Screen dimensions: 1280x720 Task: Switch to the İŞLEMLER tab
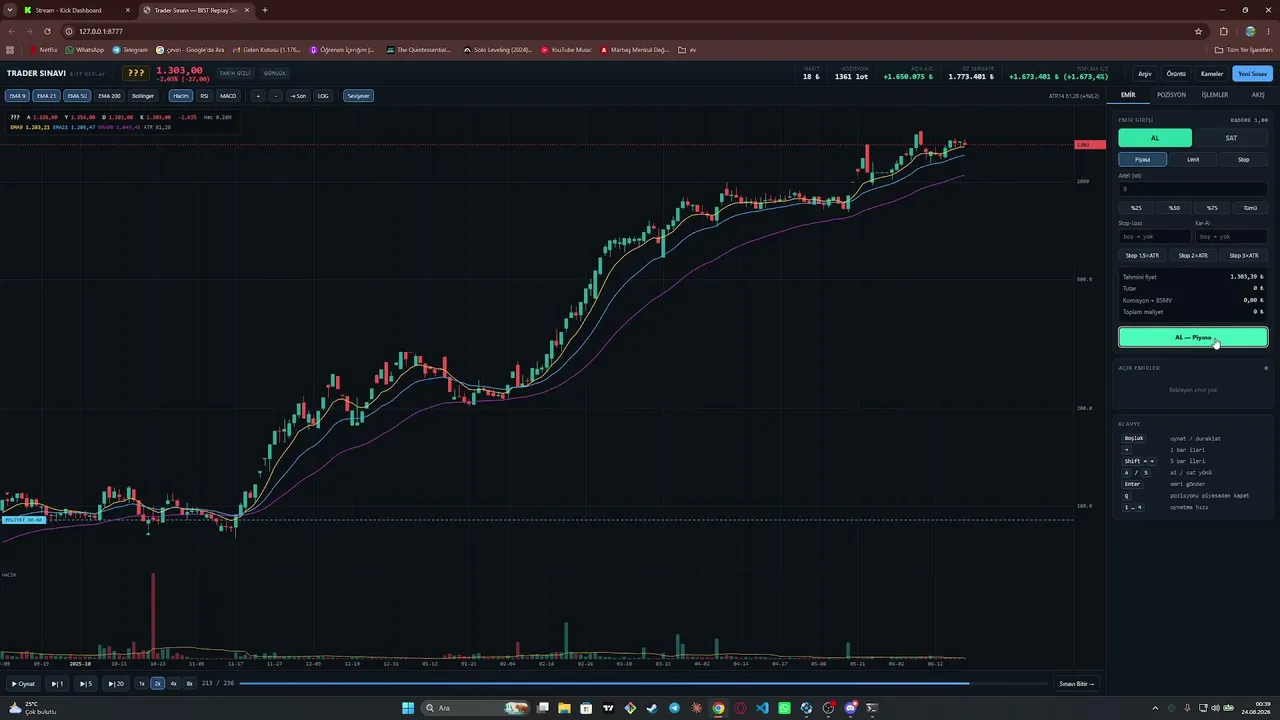tap(1215, 95)
